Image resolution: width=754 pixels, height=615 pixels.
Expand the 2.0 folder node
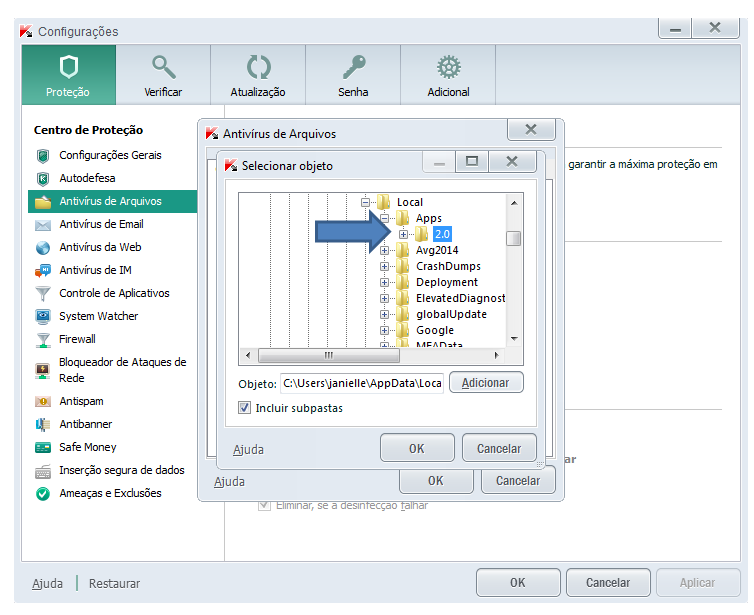pos(403,234)
